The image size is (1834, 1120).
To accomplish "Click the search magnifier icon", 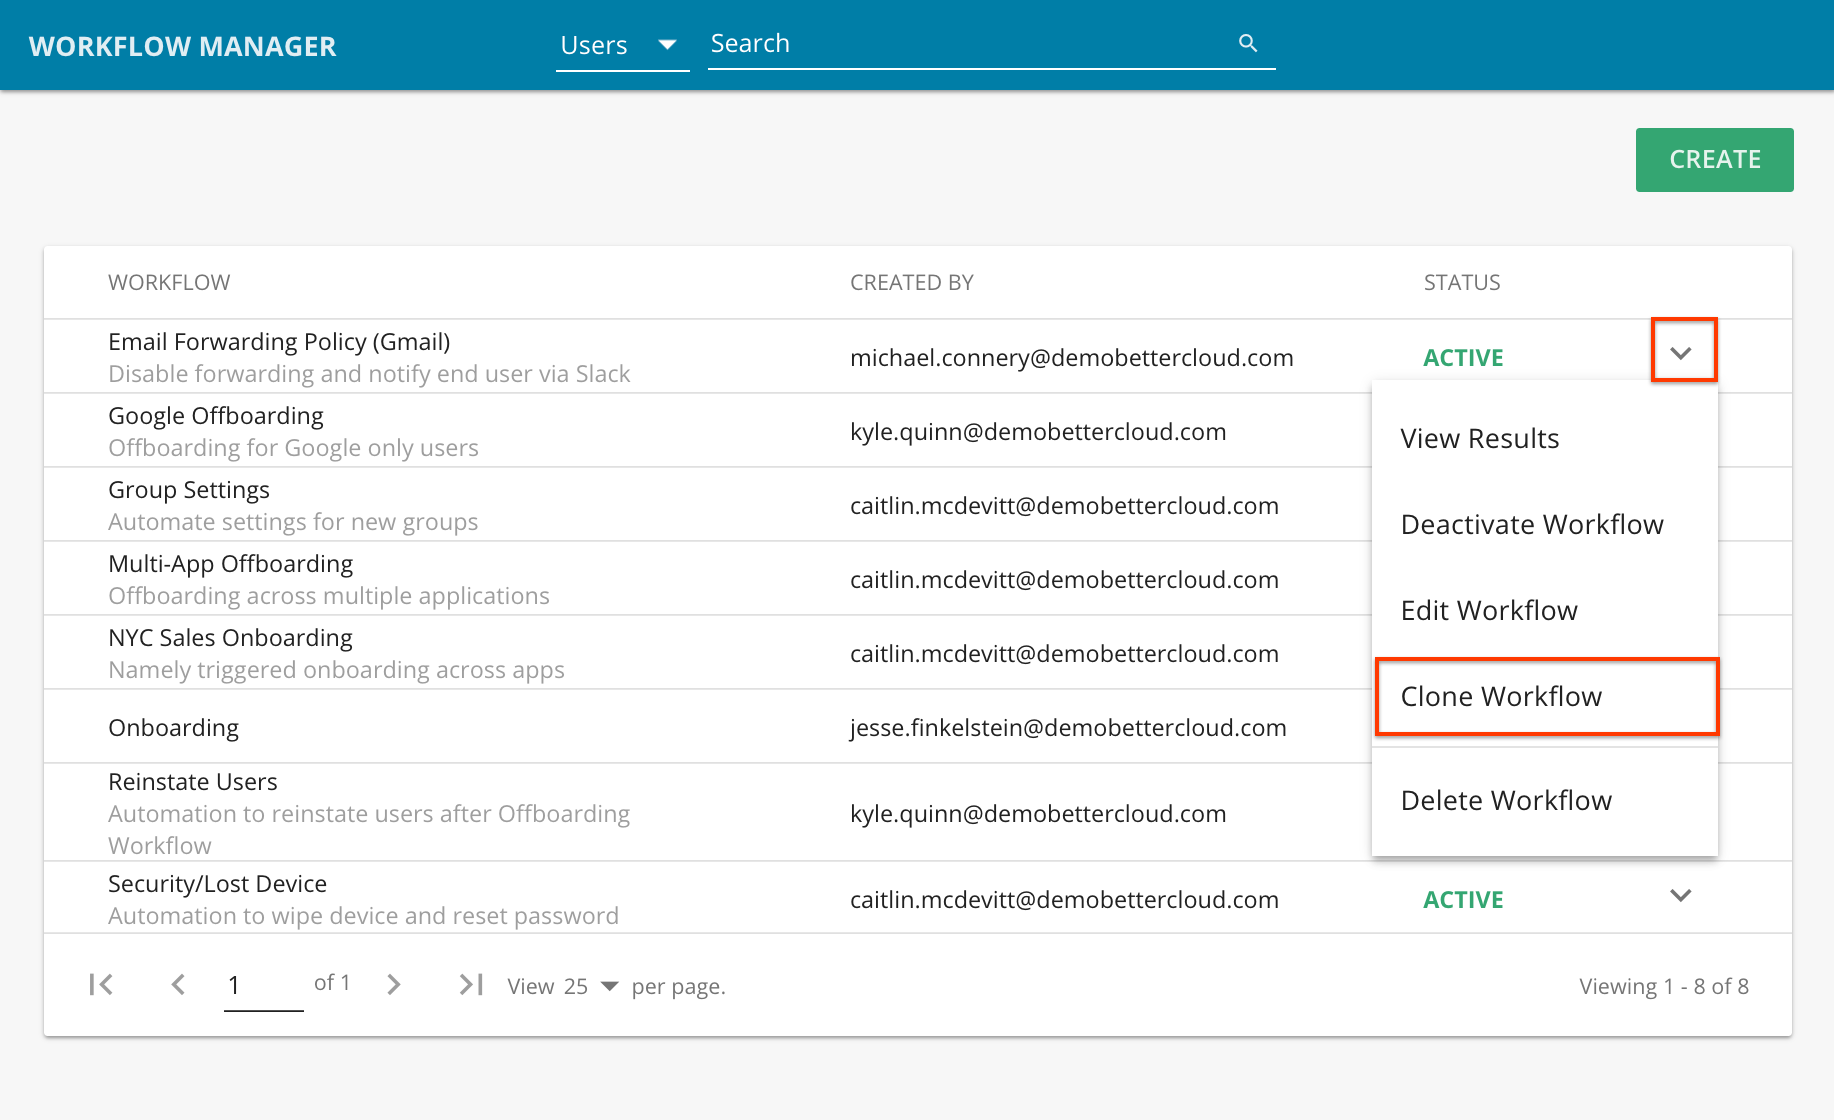I will click(x=1247, y=43).
